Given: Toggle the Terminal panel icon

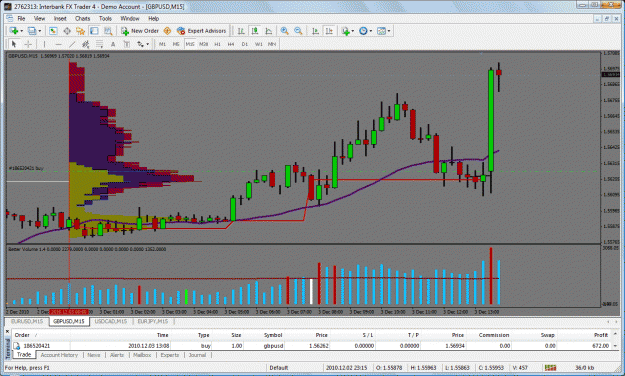Looking at the screenshot, I should pos(94,31).
